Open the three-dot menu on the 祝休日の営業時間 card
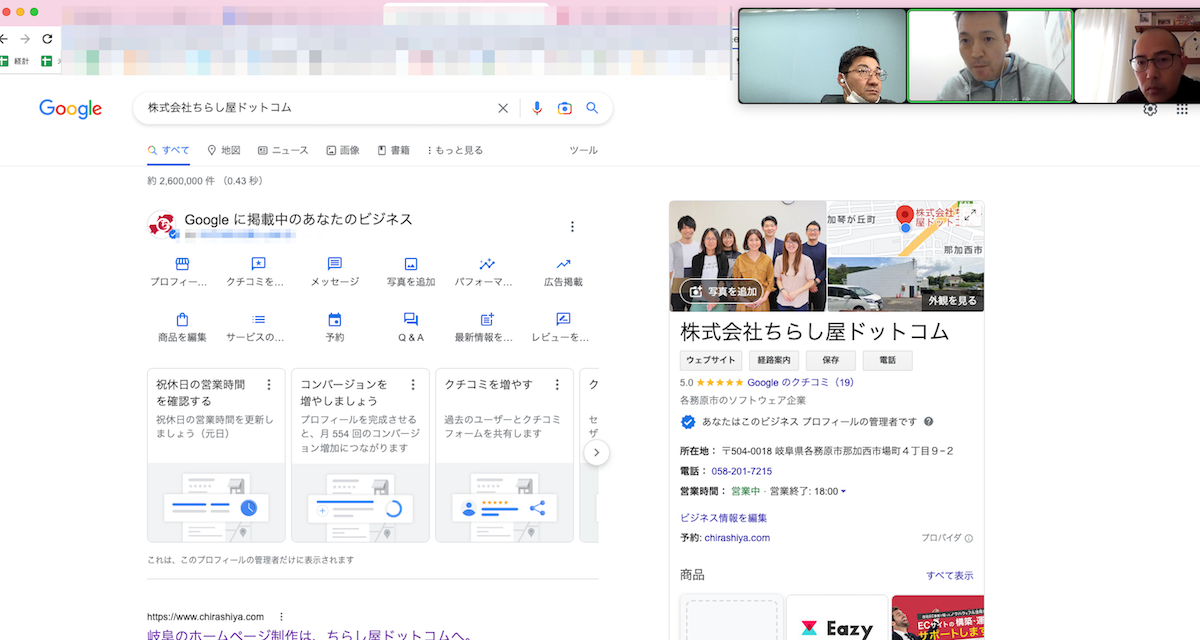The height and width of the screenshot is (640, 1200). coord(269,385)
